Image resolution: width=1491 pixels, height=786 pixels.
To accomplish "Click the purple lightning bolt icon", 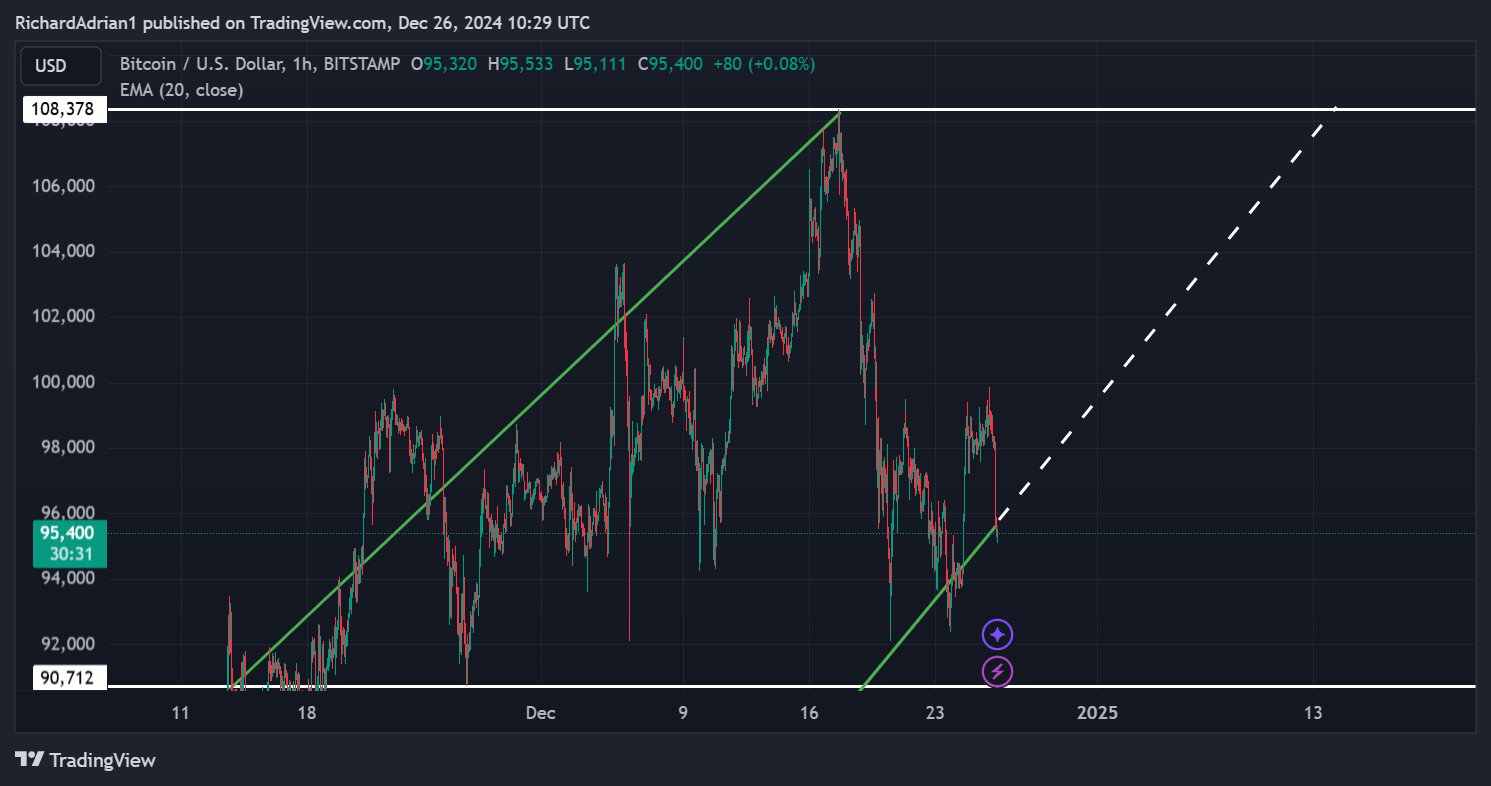I will click(997, 671).
